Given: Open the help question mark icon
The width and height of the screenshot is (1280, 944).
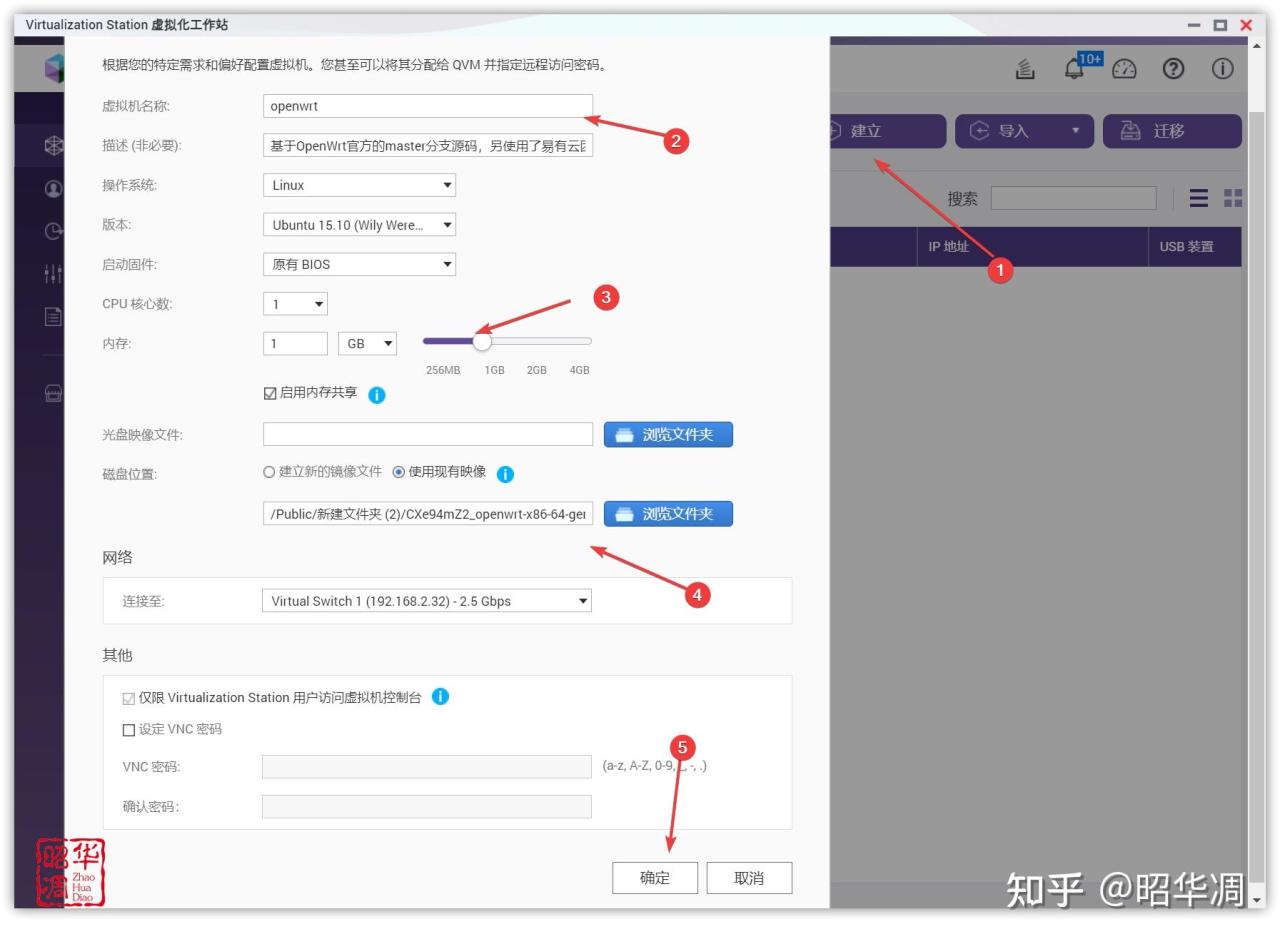Looking at the screenshot, I should [x=1174, y=68].
